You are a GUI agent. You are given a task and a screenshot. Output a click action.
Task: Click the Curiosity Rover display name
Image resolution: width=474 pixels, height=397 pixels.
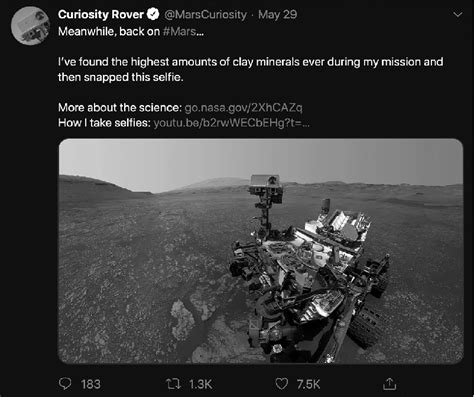click(x=101, y=14)
